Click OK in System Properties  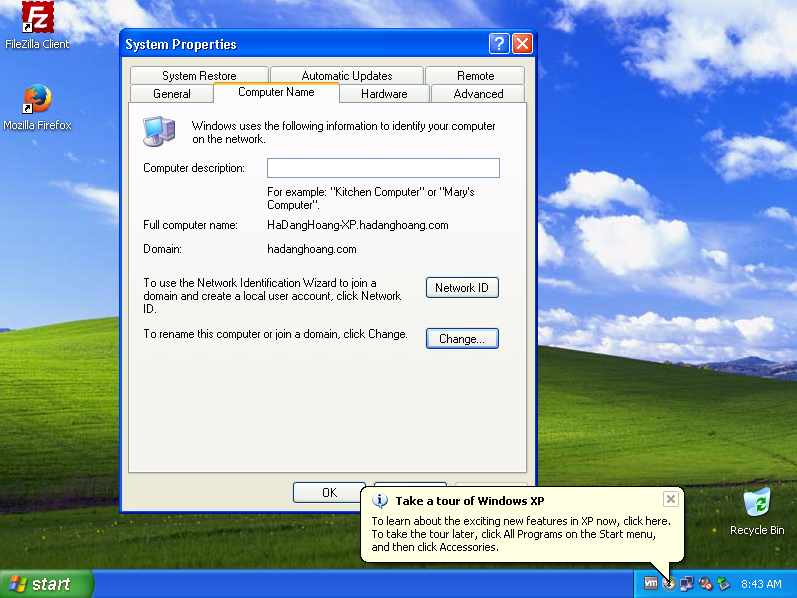coord(329,492)
